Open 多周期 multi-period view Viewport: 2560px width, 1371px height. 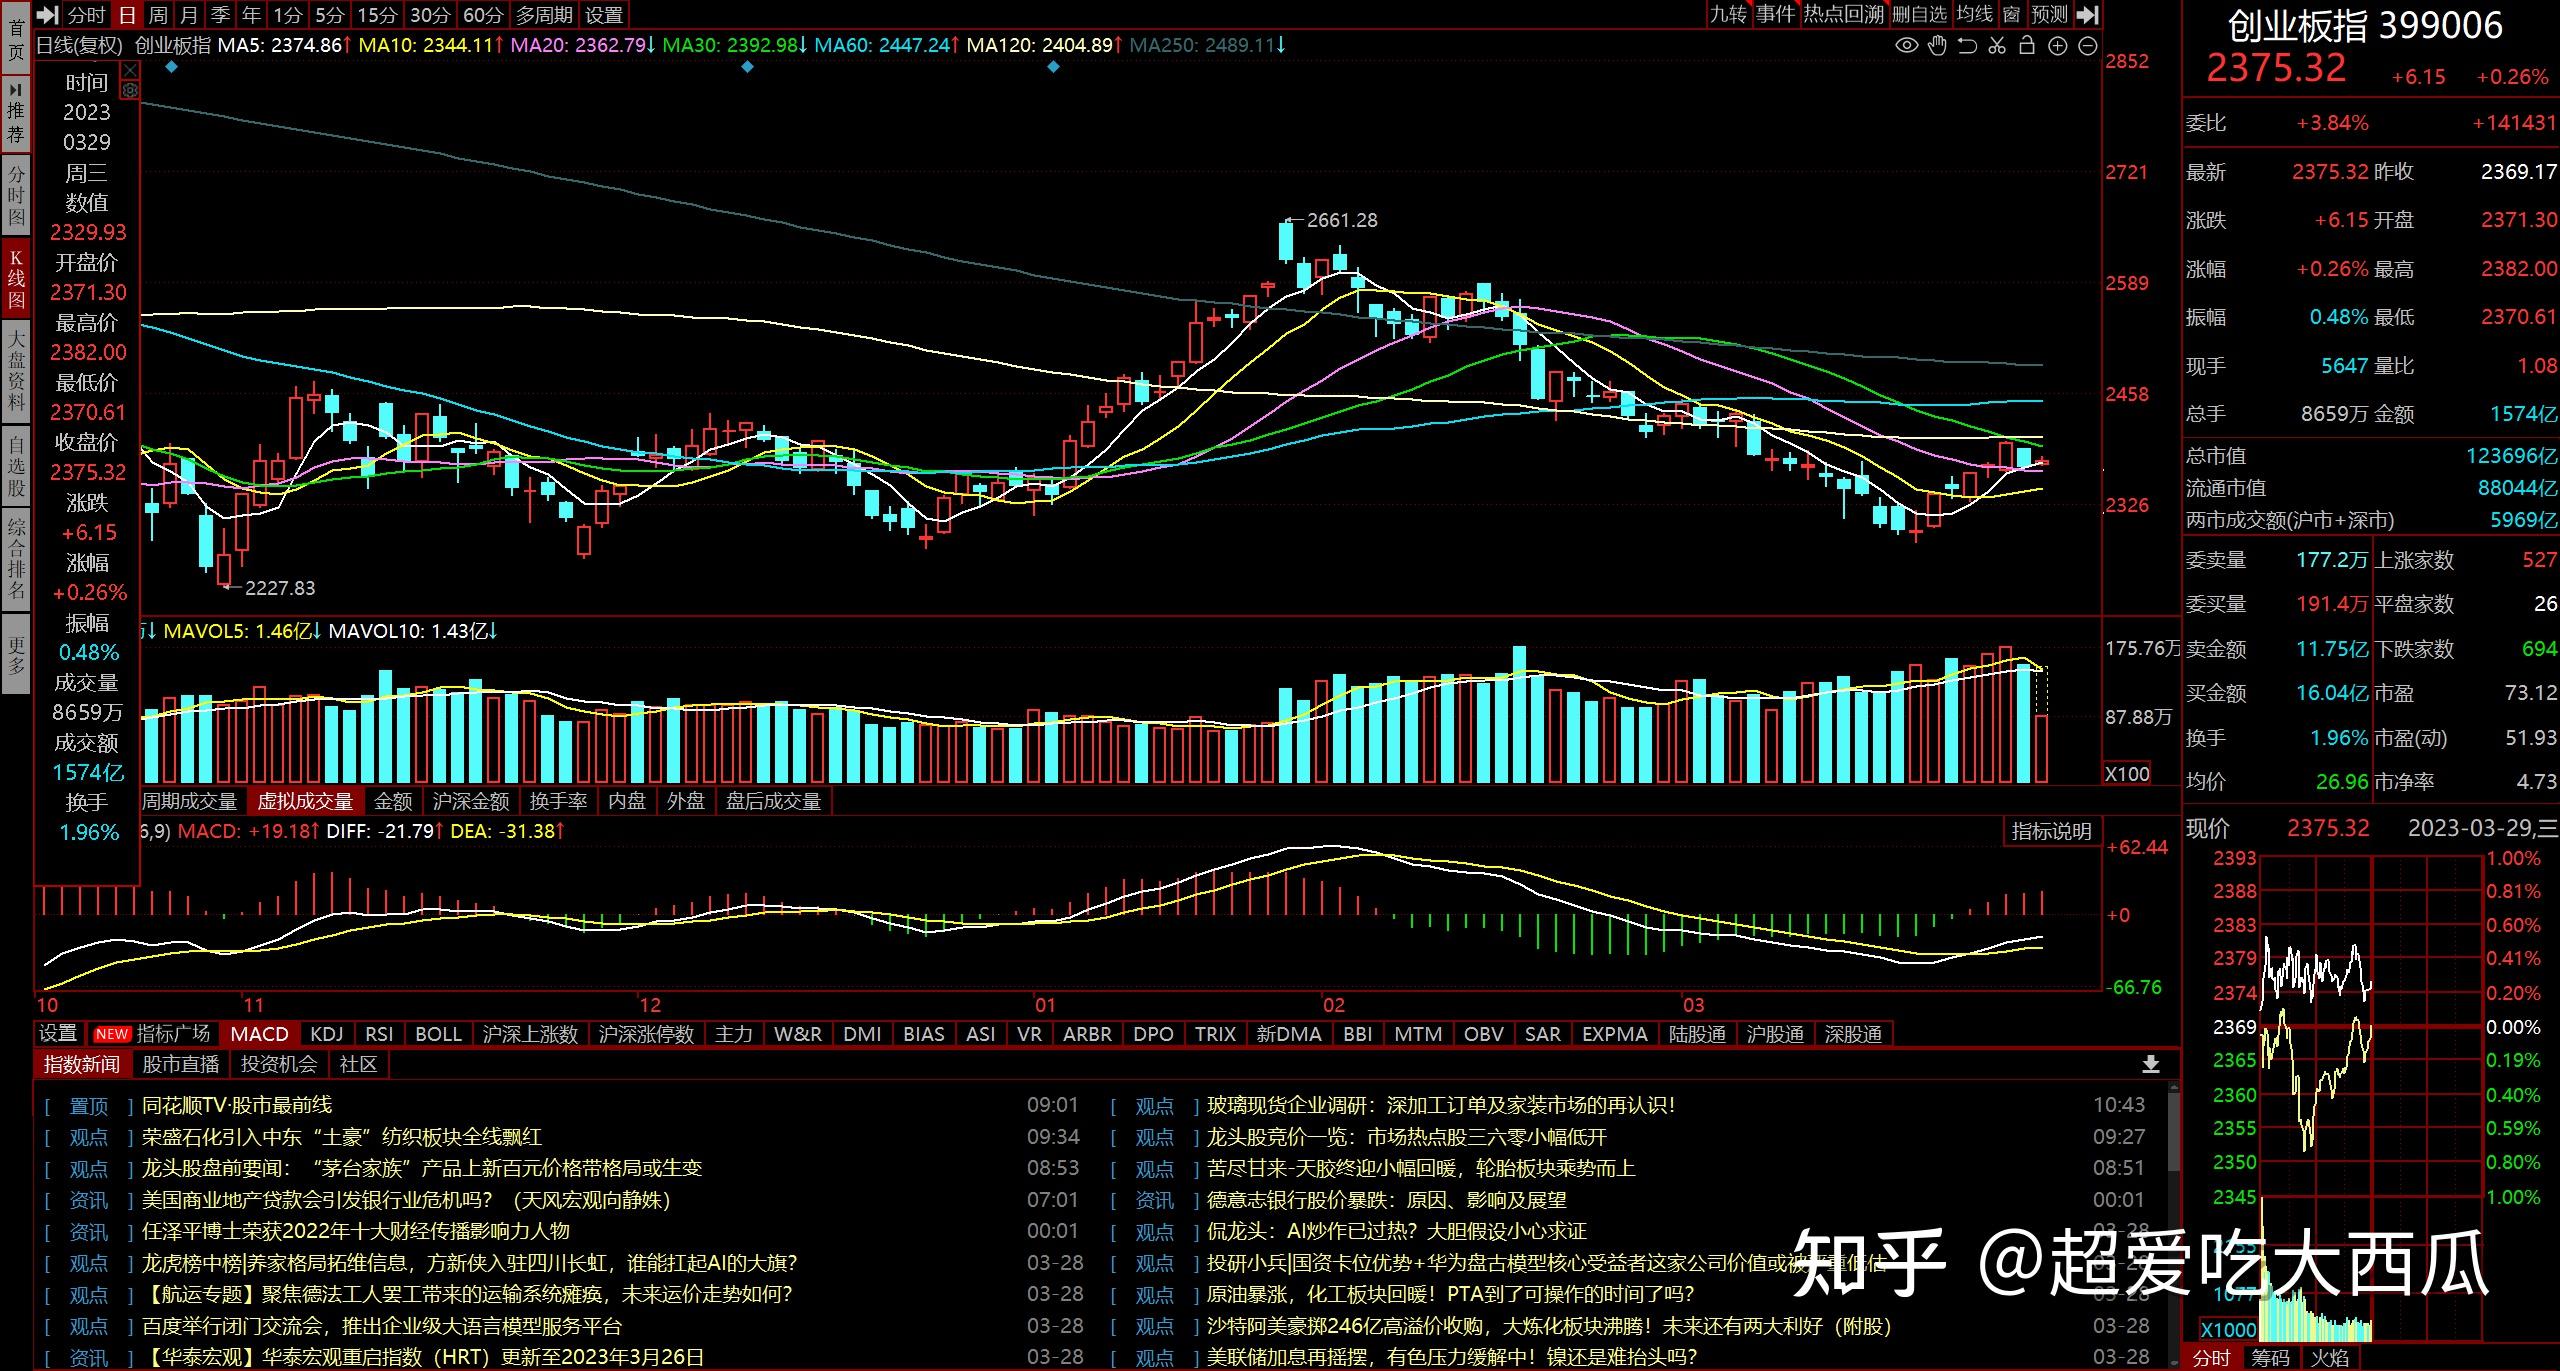tap(545, 15)
